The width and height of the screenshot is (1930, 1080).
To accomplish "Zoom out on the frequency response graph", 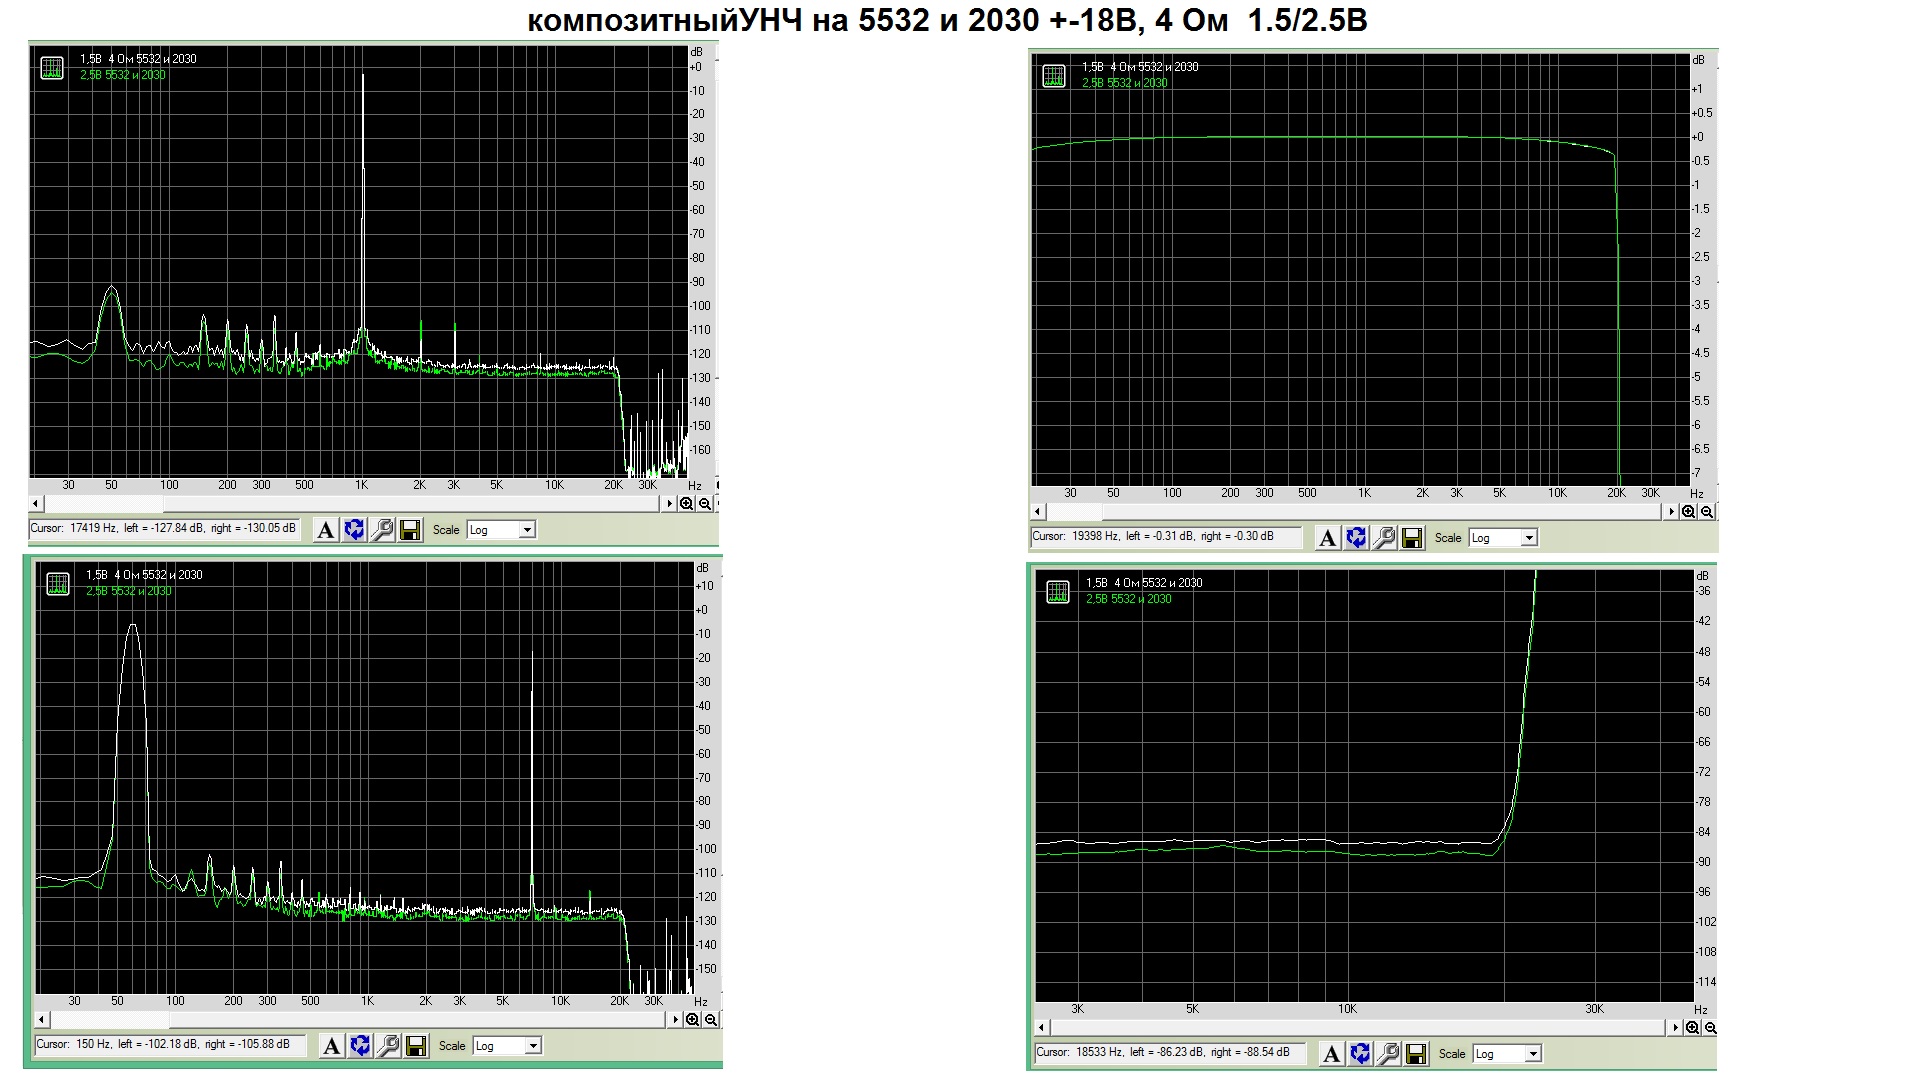I will tap(1707, 512).
